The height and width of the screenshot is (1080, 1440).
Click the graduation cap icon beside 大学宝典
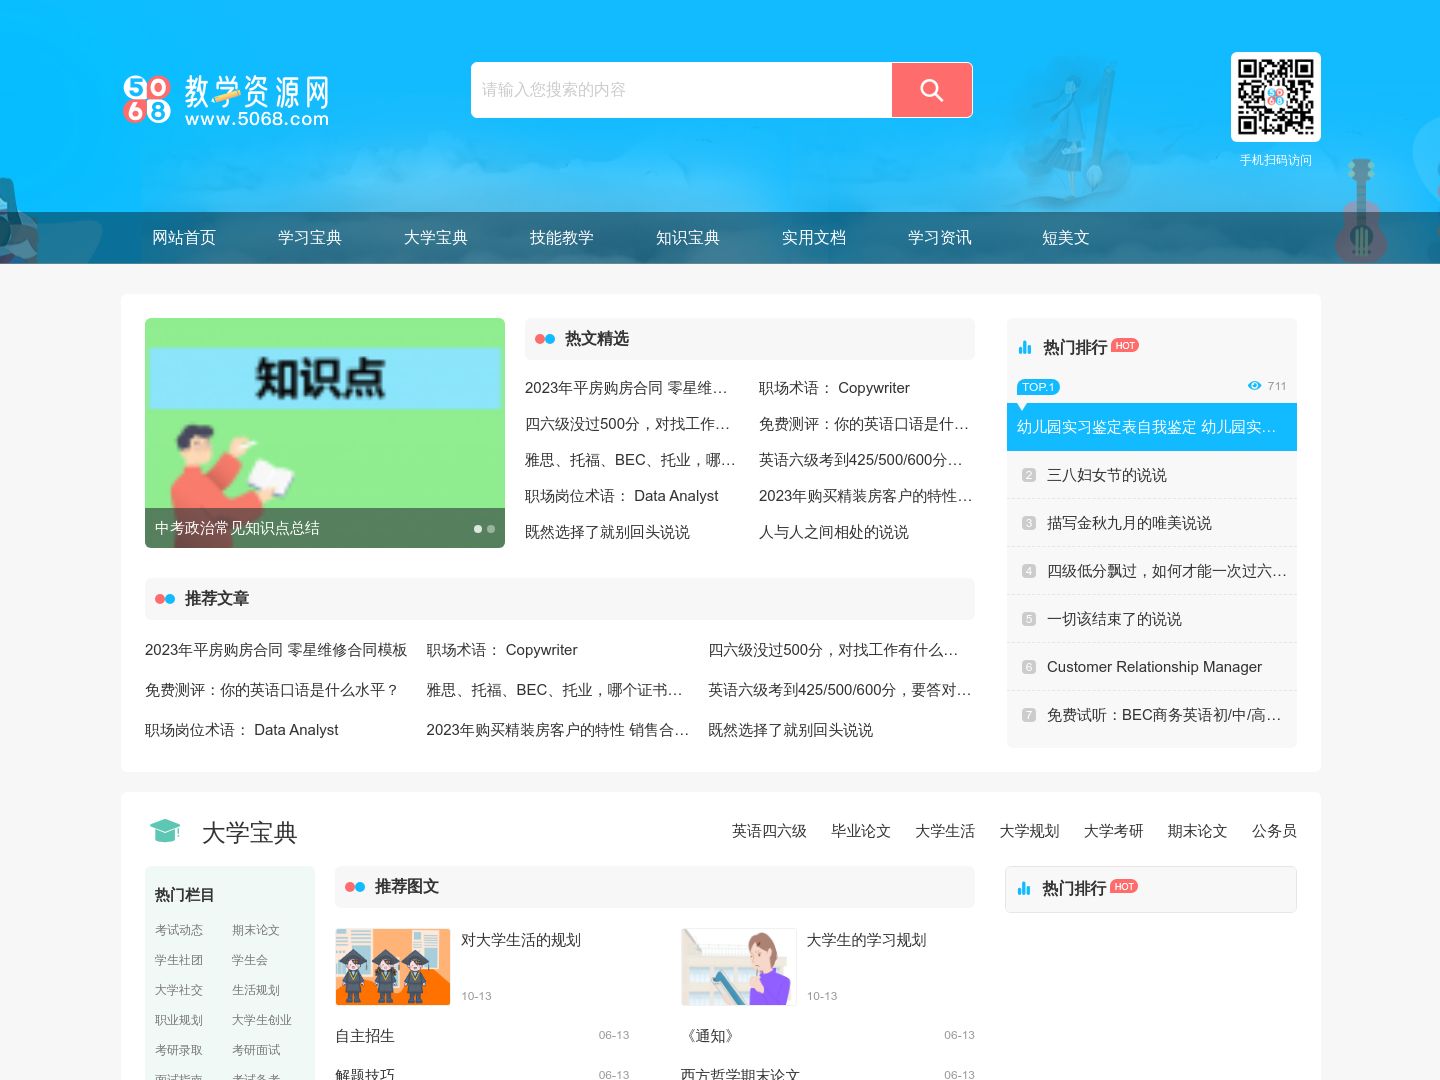click(x=165, y=831)
